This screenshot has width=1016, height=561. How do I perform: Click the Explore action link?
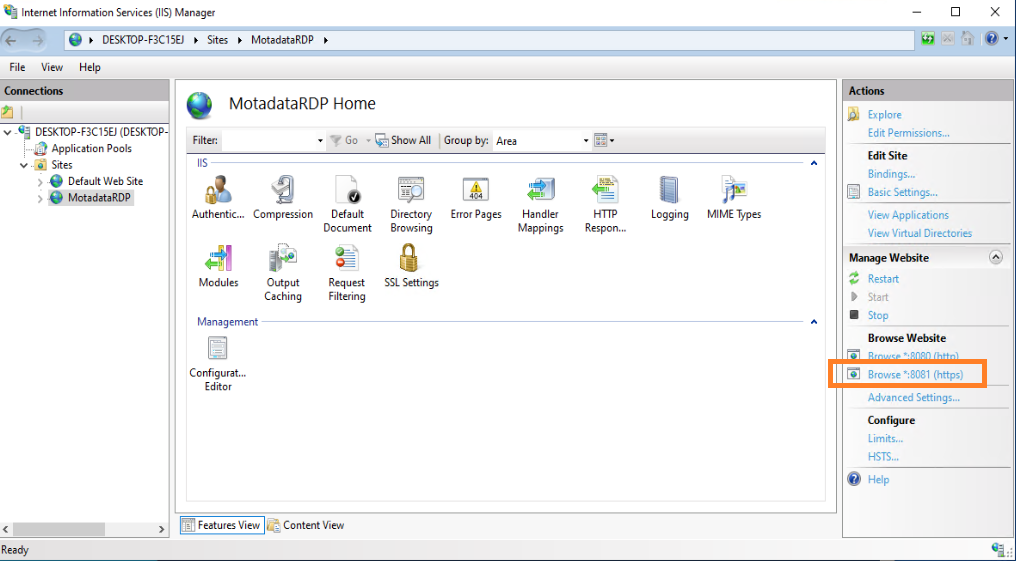884,115
